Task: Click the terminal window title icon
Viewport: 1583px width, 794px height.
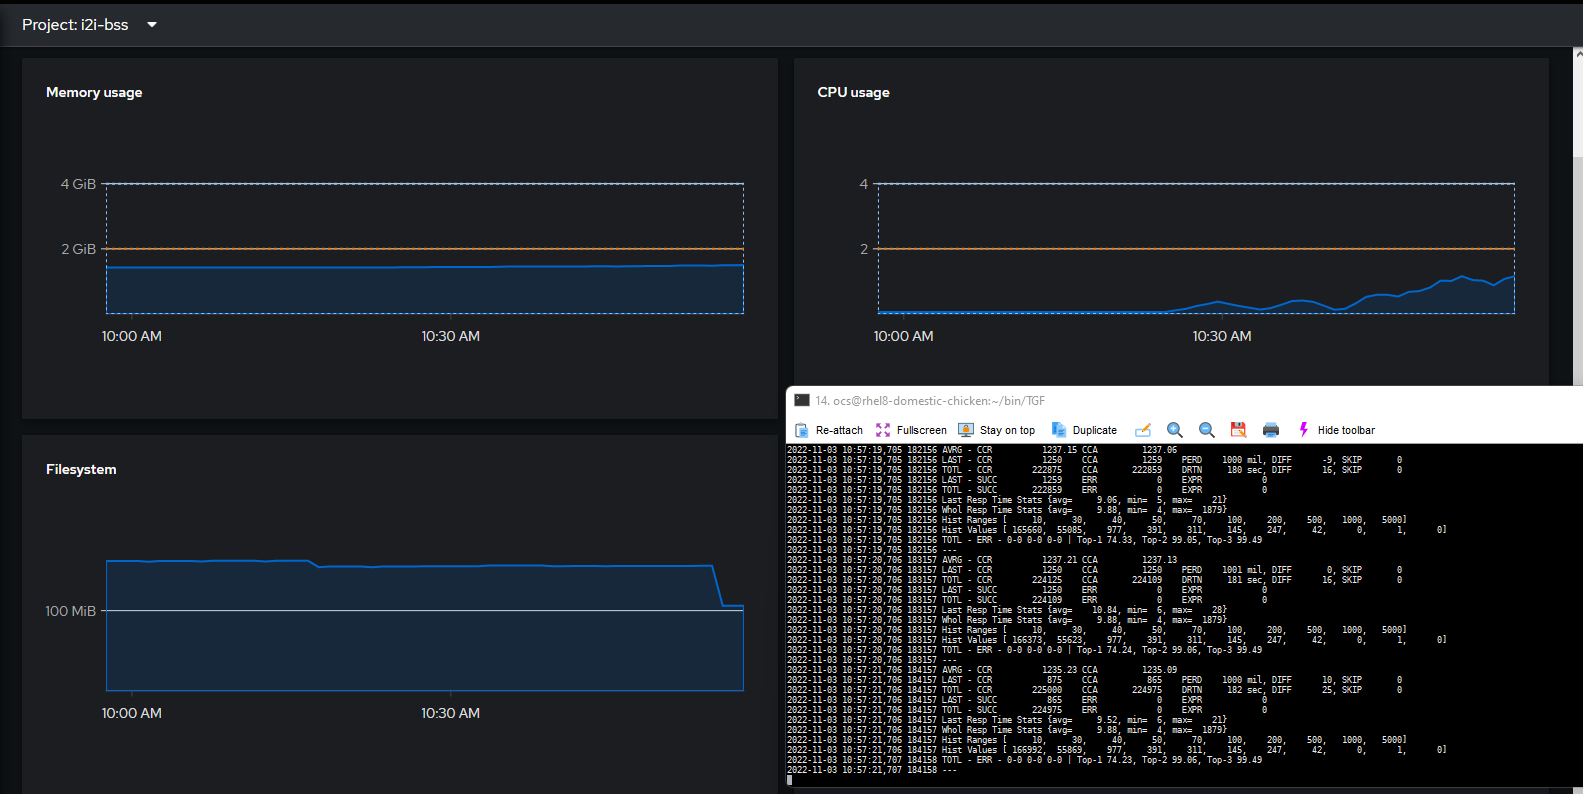Action: 802,400
